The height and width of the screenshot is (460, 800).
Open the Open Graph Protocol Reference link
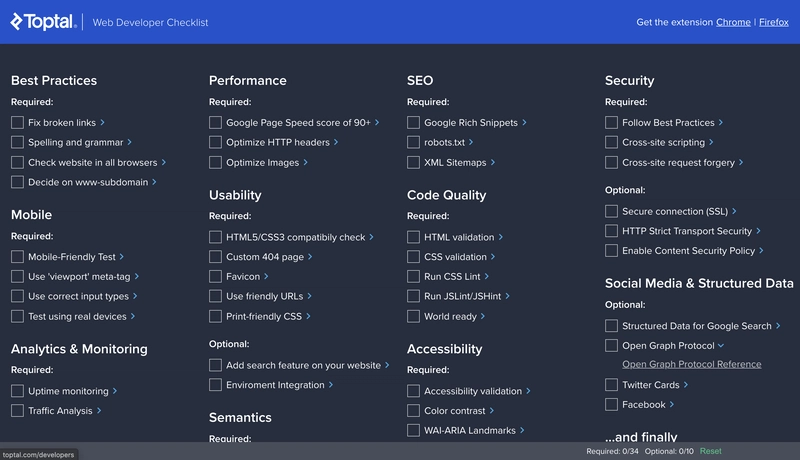tap(691, 364)
